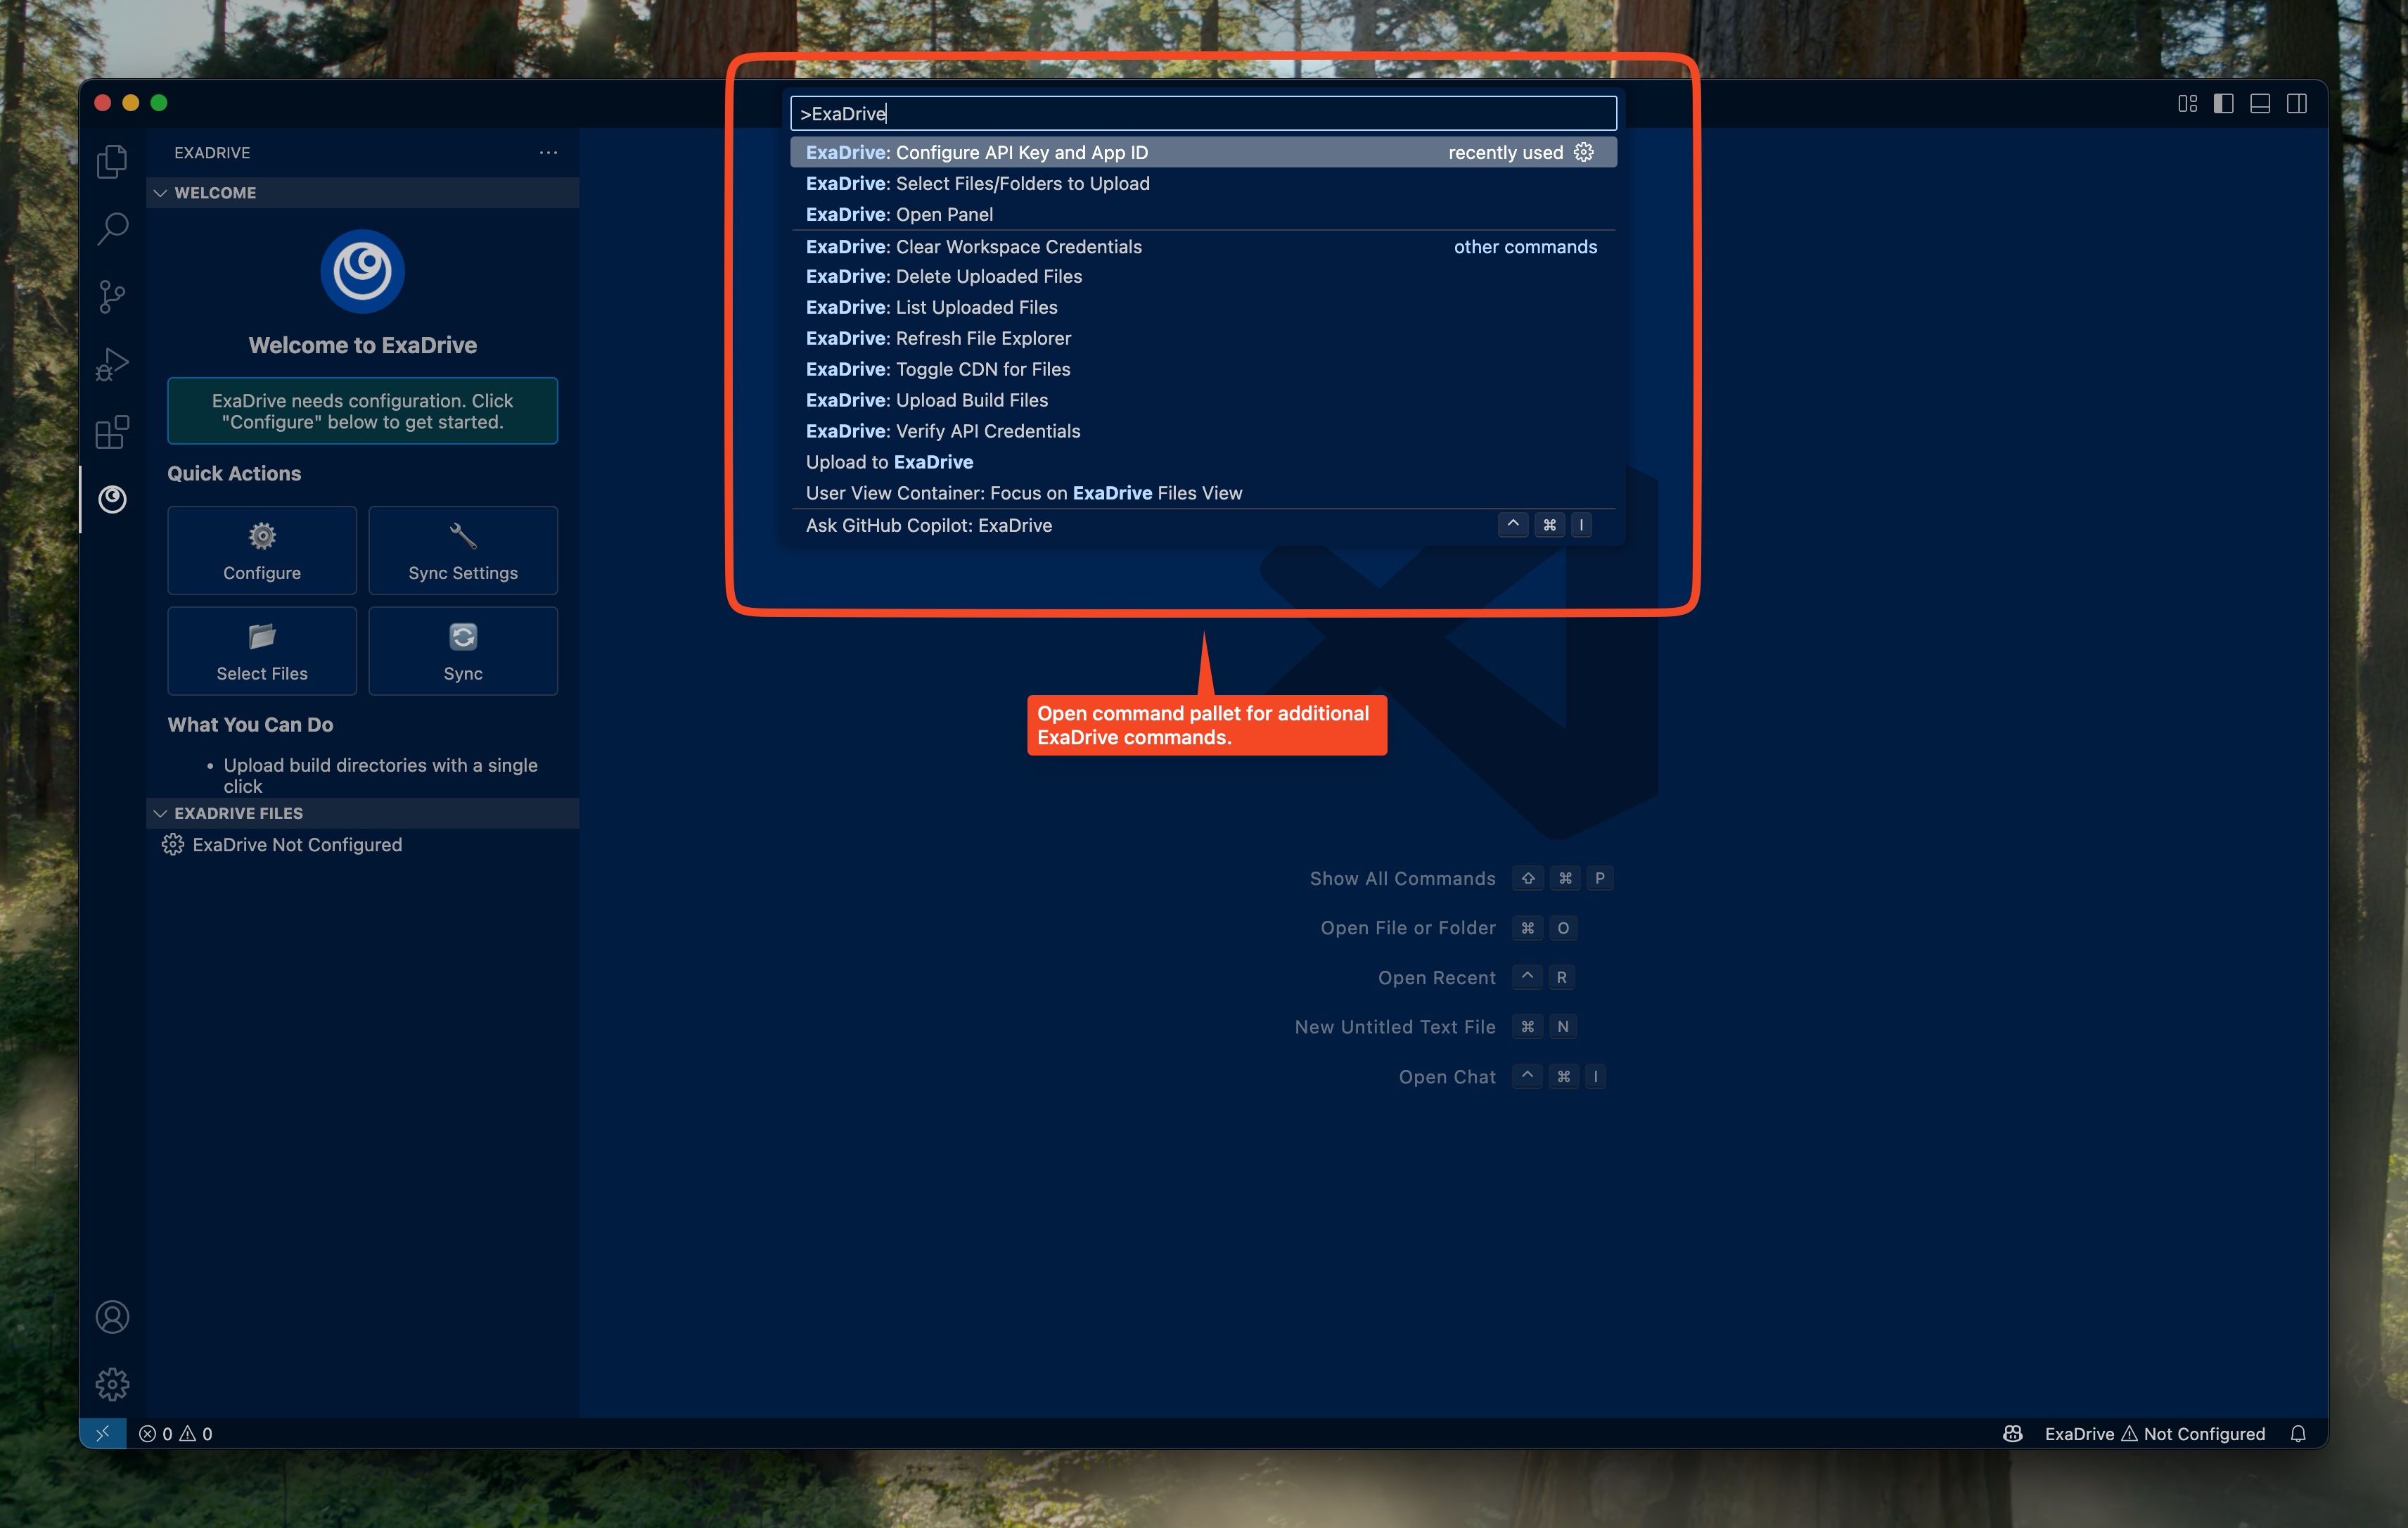Open the Explorer view in activity bar

pyautogui.click(x=112, y=161)
